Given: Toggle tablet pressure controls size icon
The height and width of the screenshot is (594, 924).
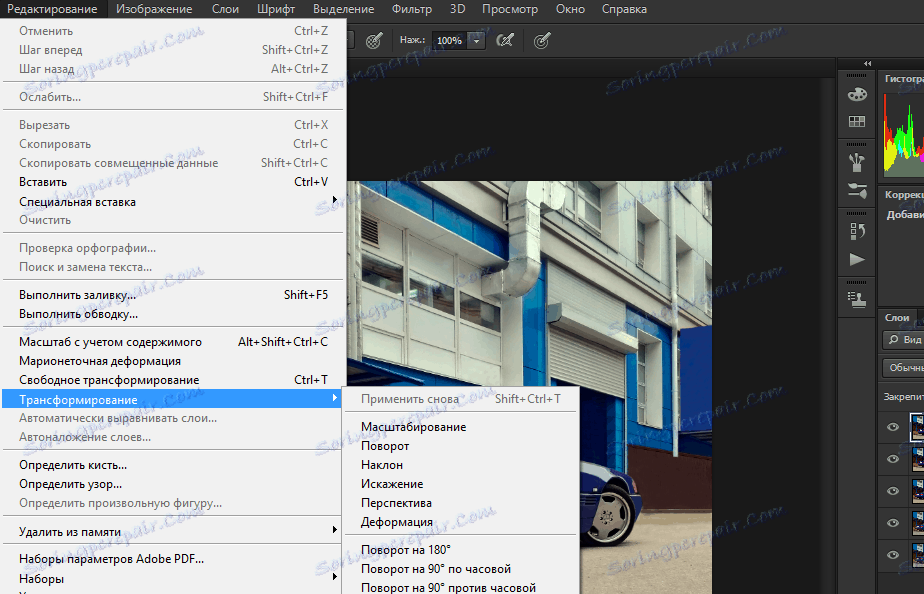Looking at the screenshot, I should (542, 40).
